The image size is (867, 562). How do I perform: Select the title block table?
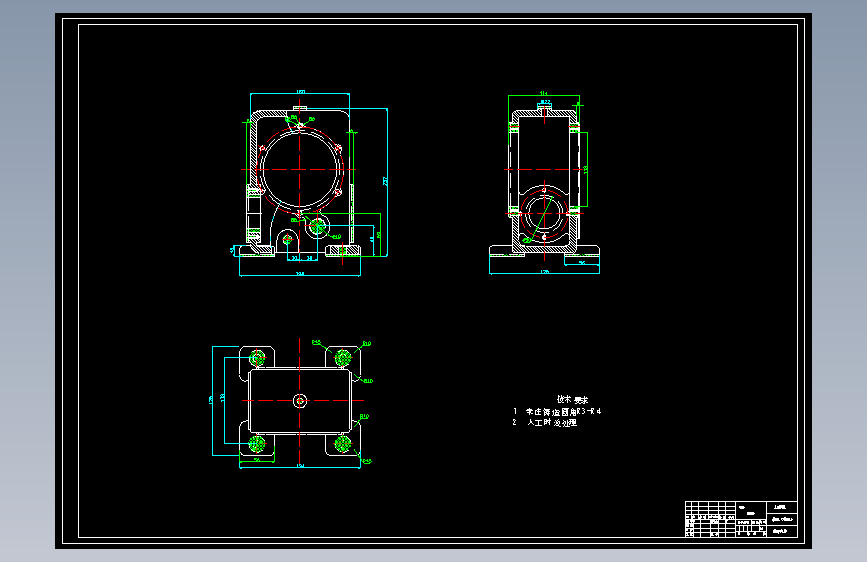coord(741,519)
